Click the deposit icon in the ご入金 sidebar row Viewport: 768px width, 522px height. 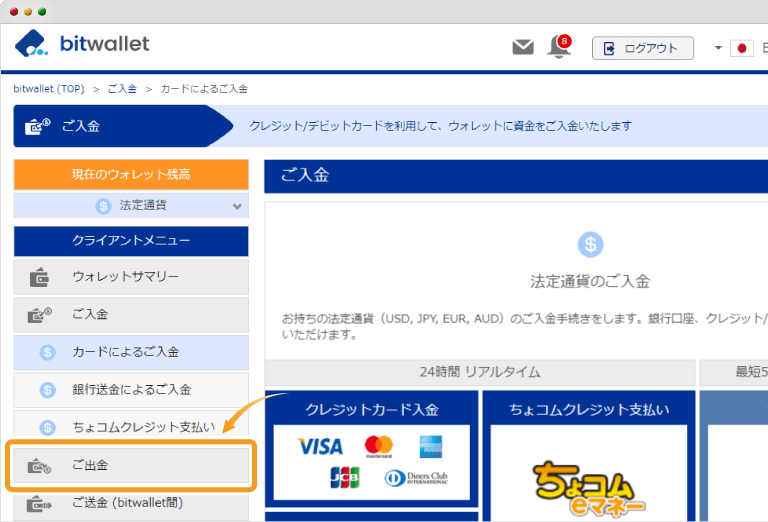[x=40, y=315]
